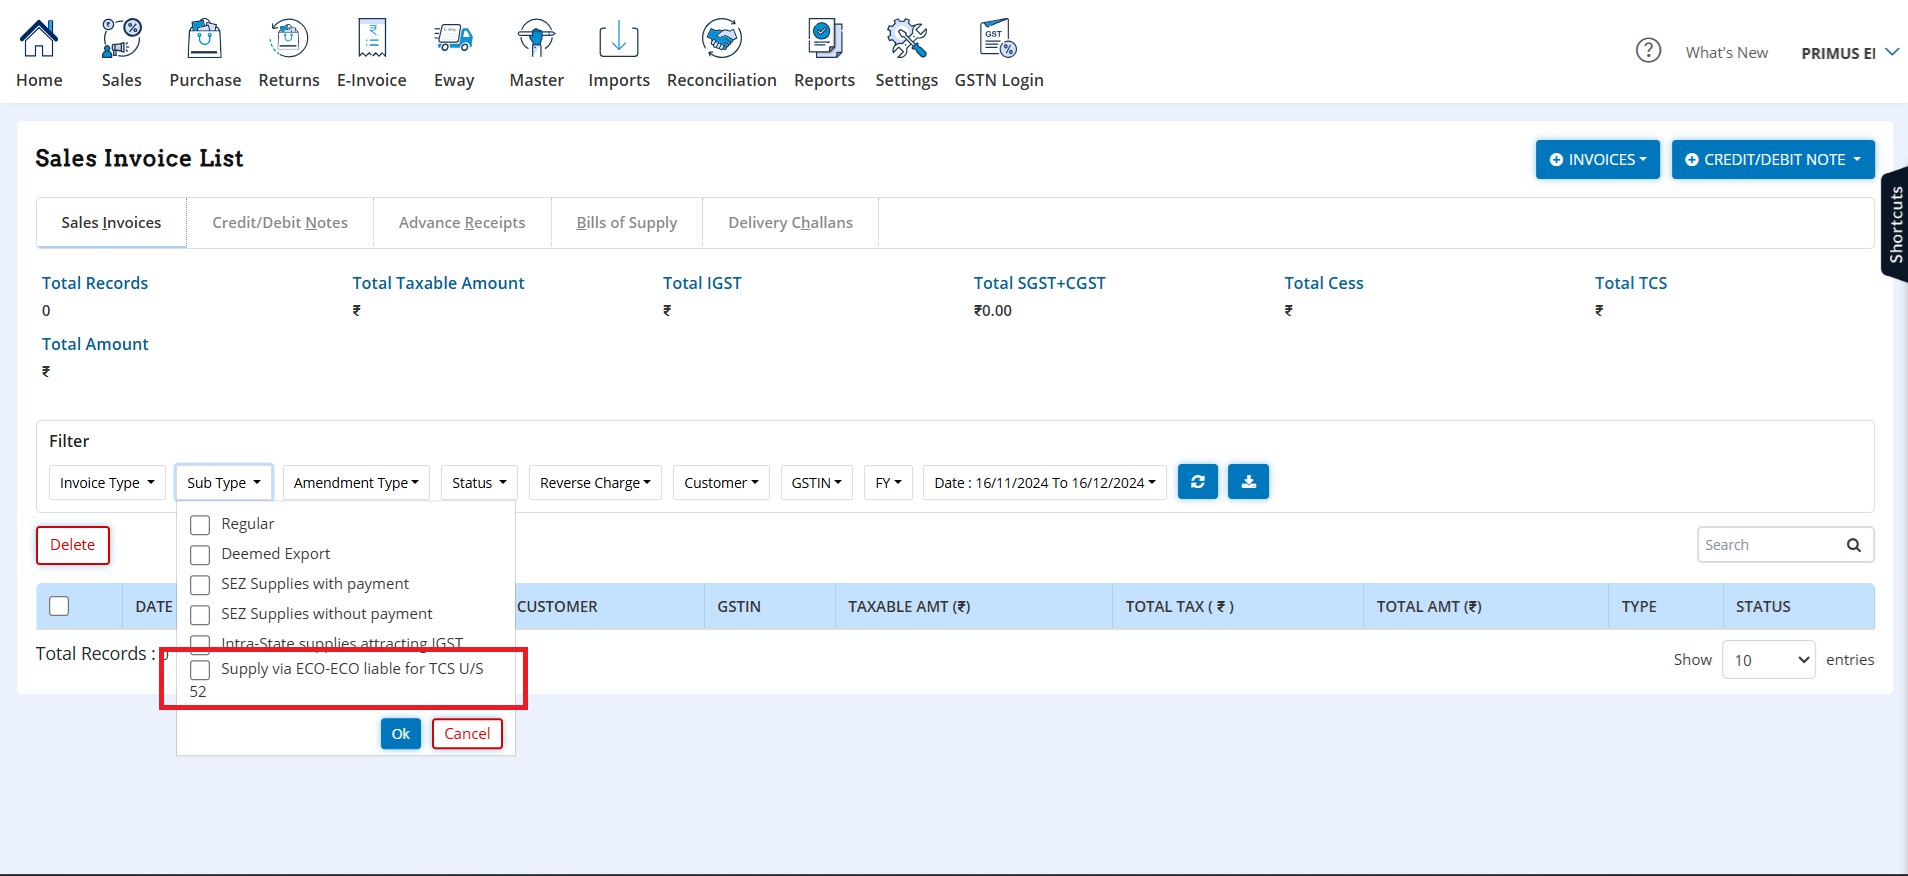Open the E-Invoice module icon
1908x876 pixels.
click(372, 39)
